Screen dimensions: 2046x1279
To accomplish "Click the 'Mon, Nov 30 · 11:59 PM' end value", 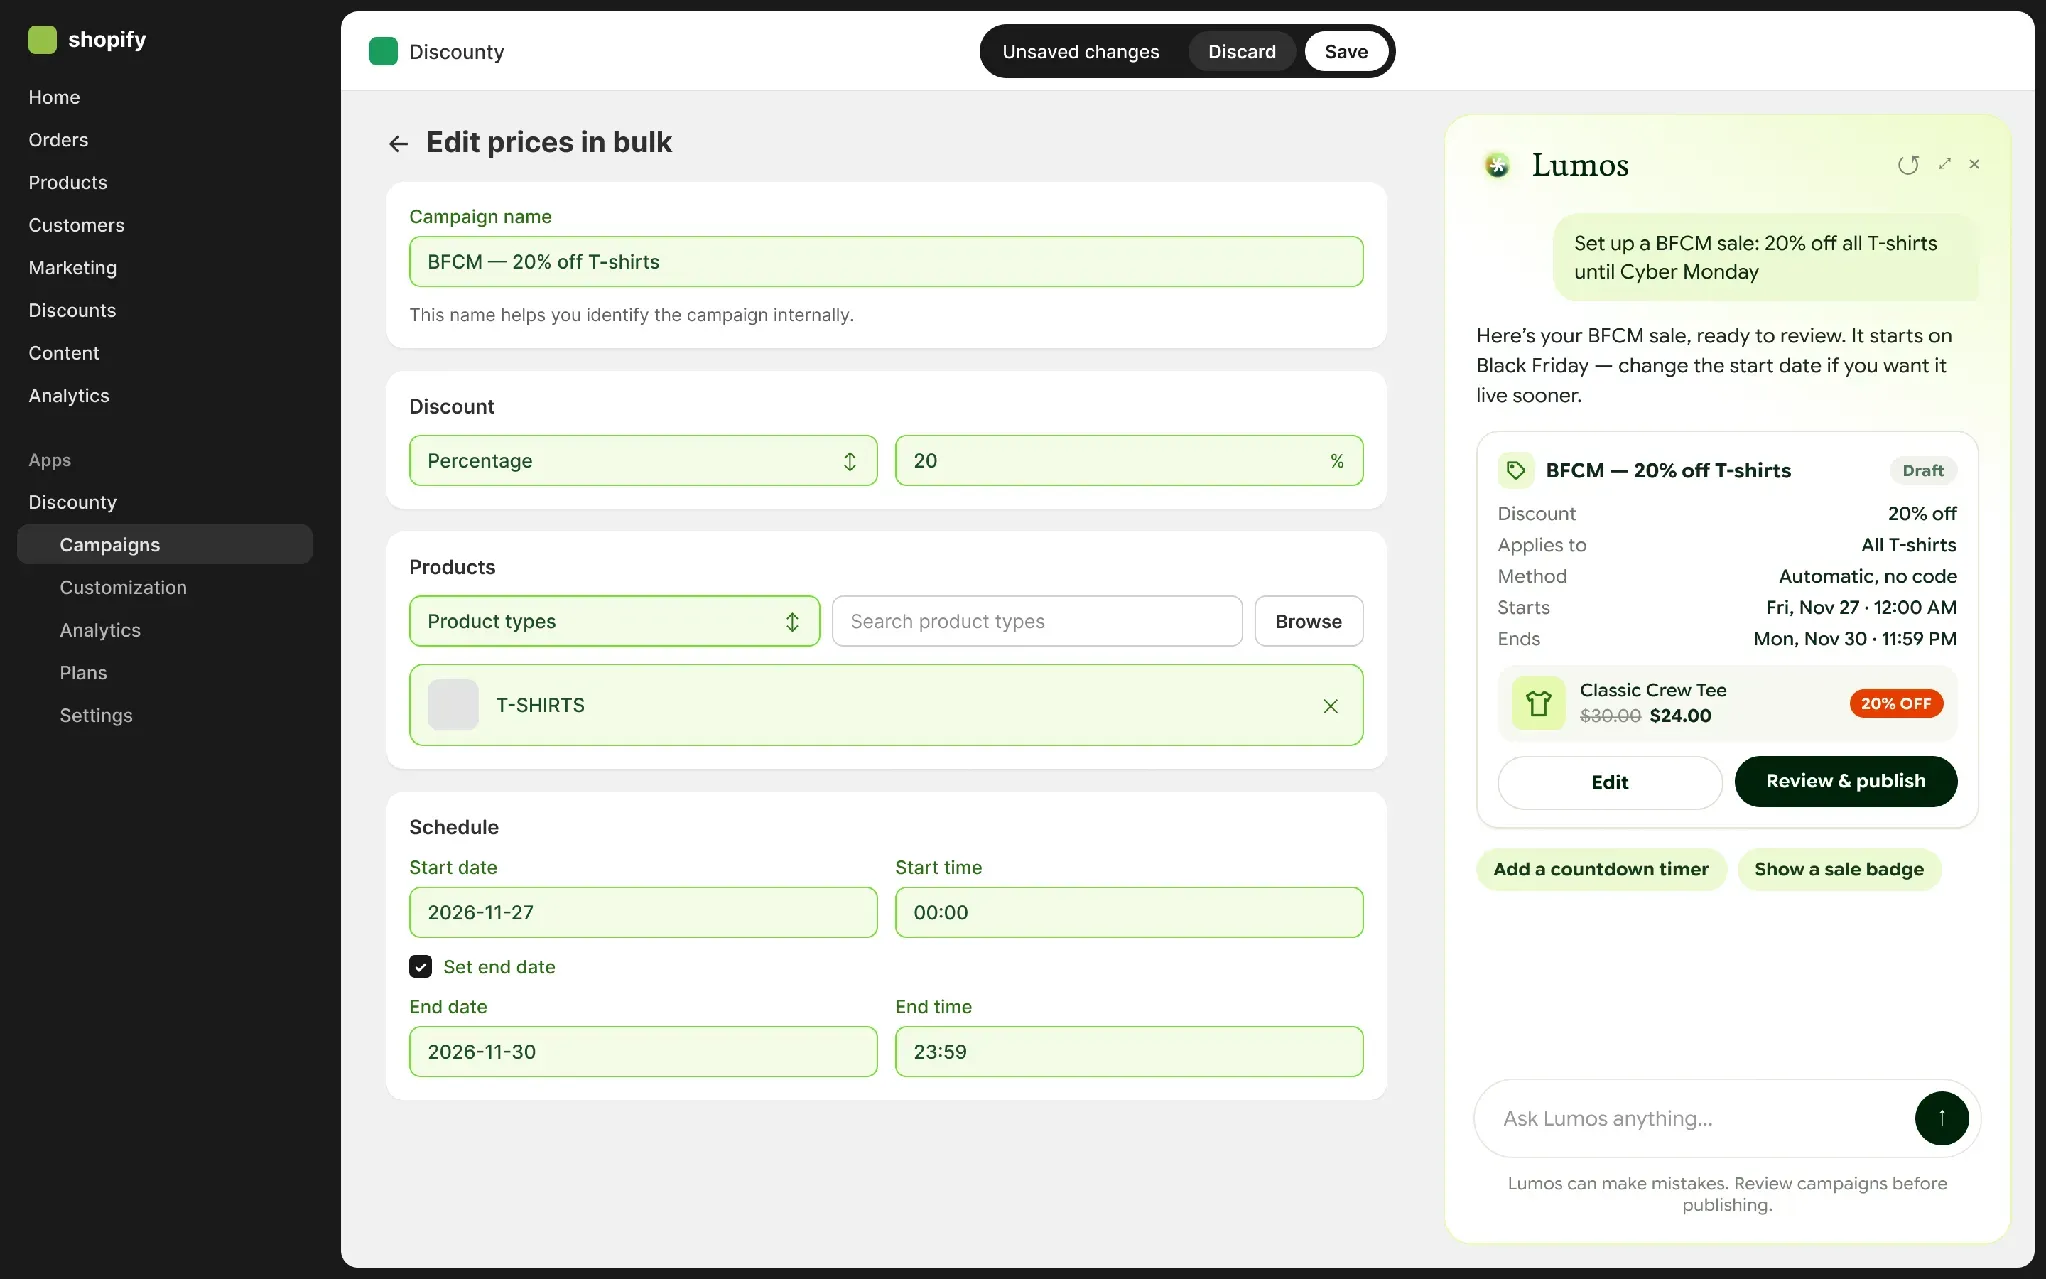I will 1855,639.
